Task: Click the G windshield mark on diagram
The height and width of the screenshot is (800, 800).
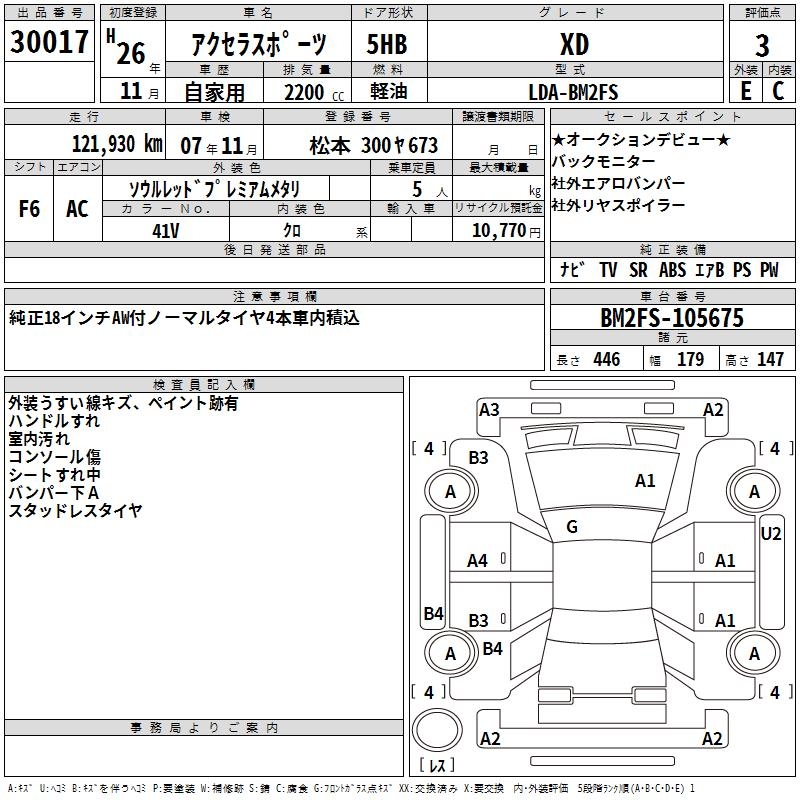Action: [x=572, y=527]
